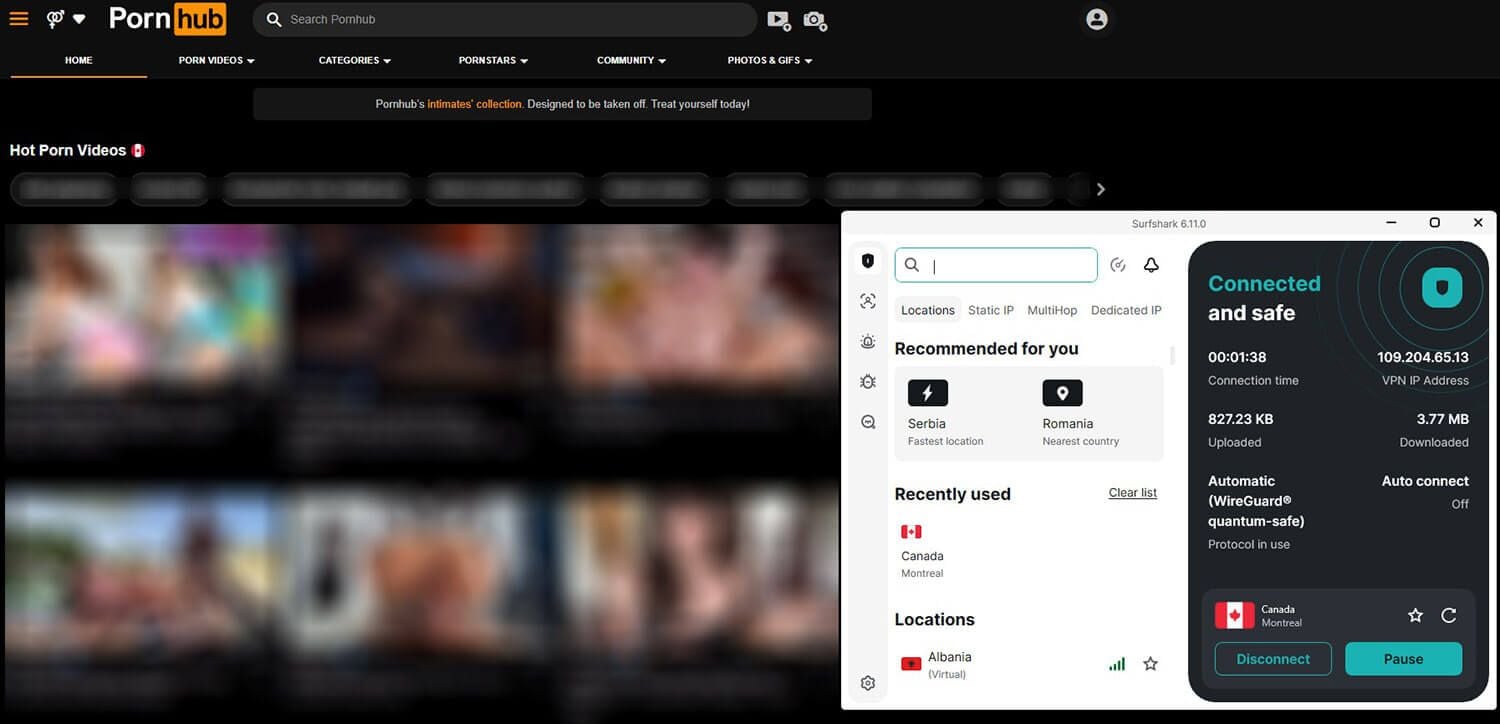The width and height of the screenshot is (1500, 724).
Task: Open the Search magnifier icon in Surfshark sidebar
Action: coord(868,422)
